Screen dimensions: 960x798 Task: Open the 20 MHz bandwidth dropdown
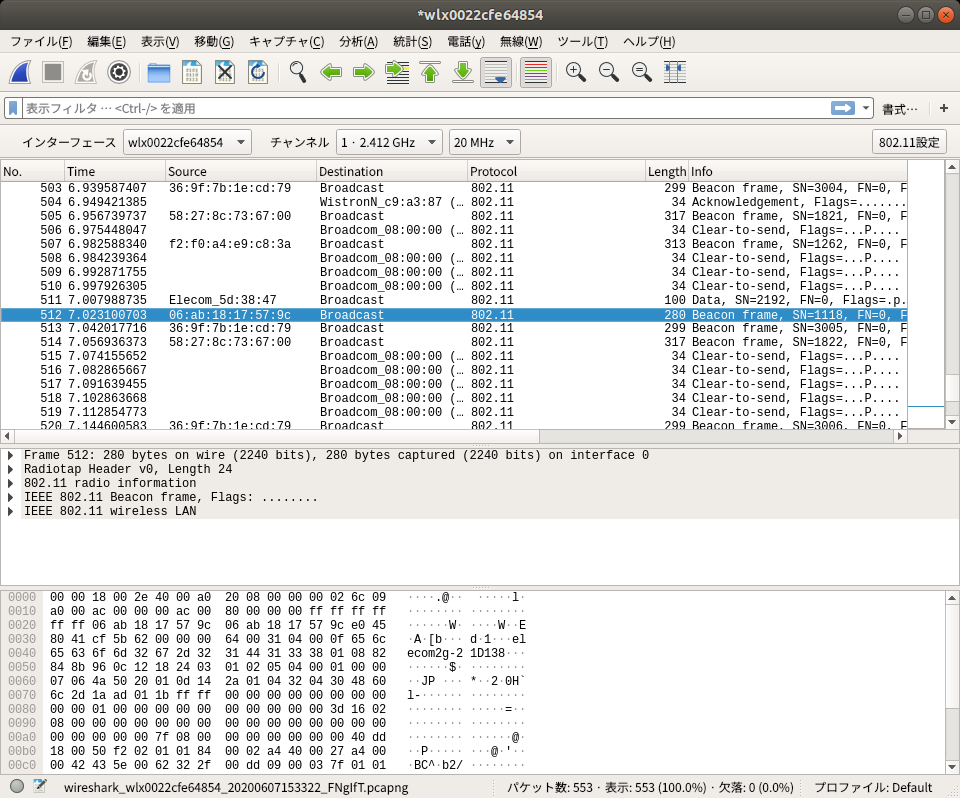[484, 142]
